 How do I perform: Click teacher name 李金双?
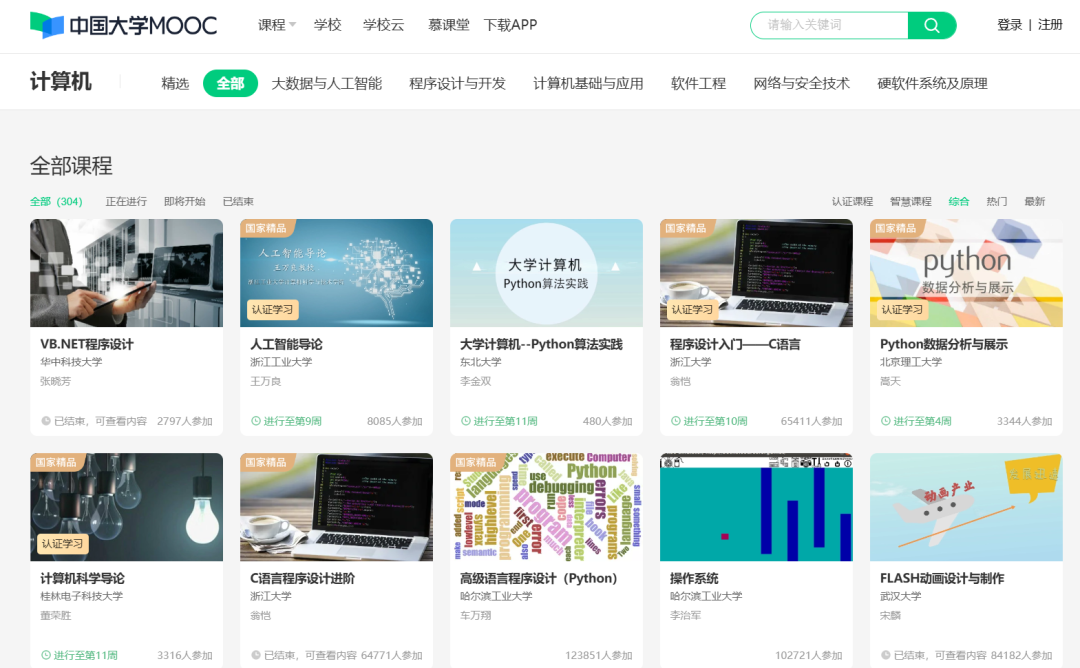tap(475, 382)
